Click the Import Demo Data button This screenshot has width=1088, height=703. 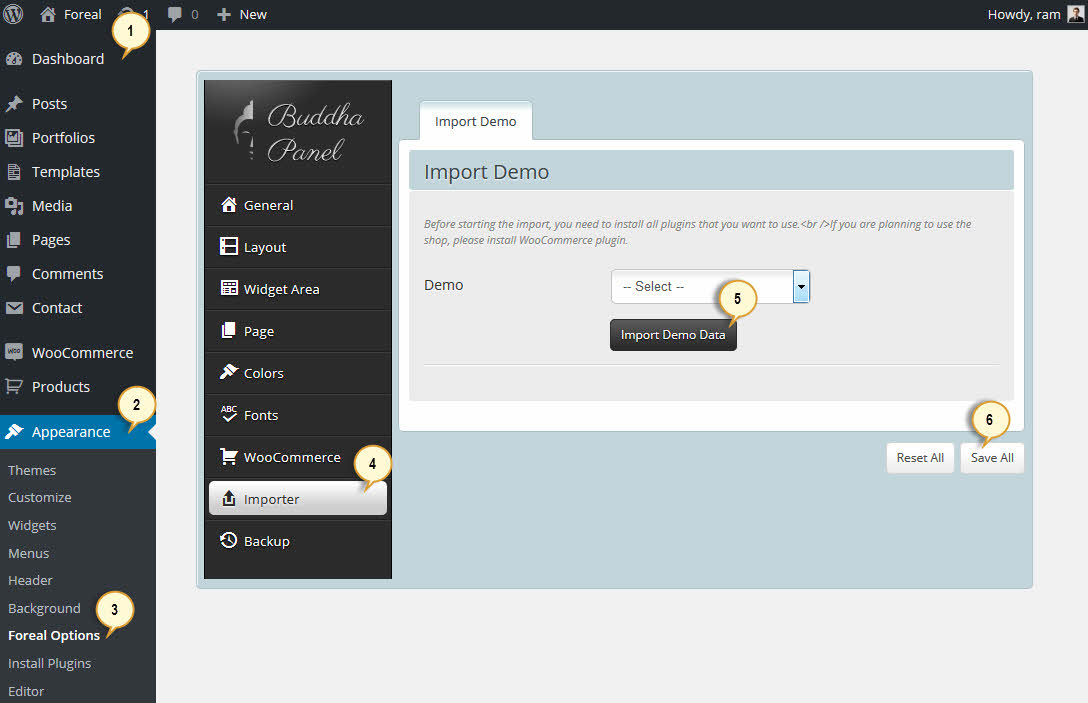pyautogui.click(x=673, y=334)
